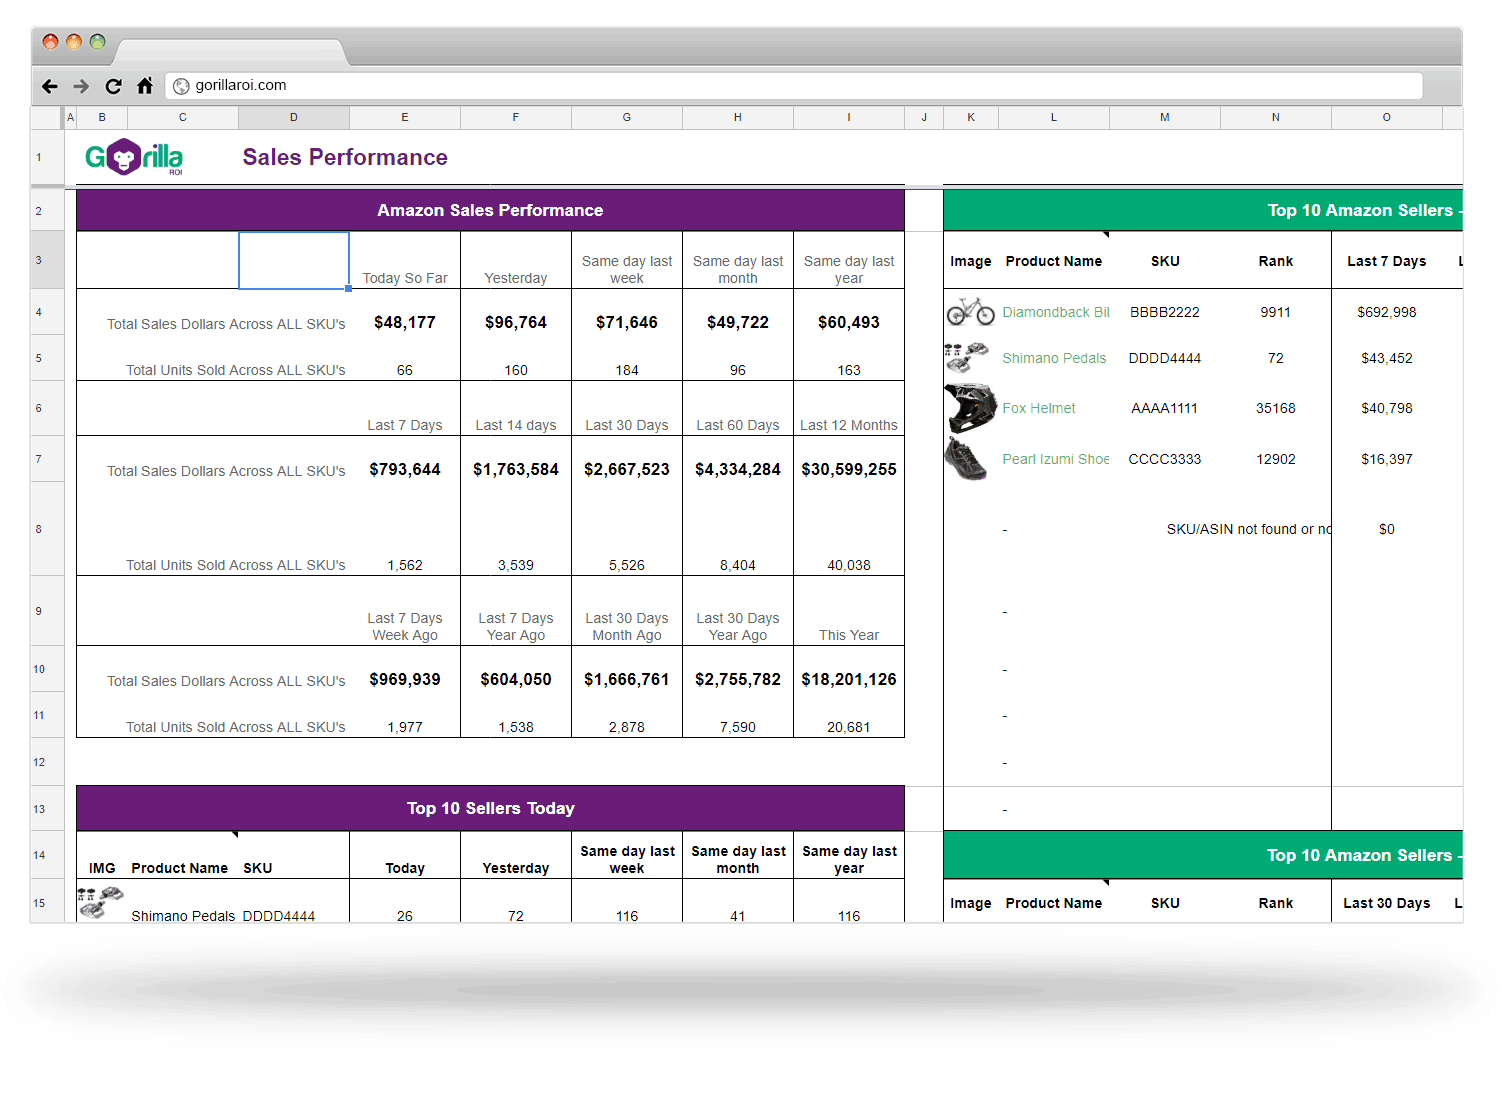The width and height of the screenshot is (1500, 1093).
Task: Select column G header
Action: pos(627,118)
